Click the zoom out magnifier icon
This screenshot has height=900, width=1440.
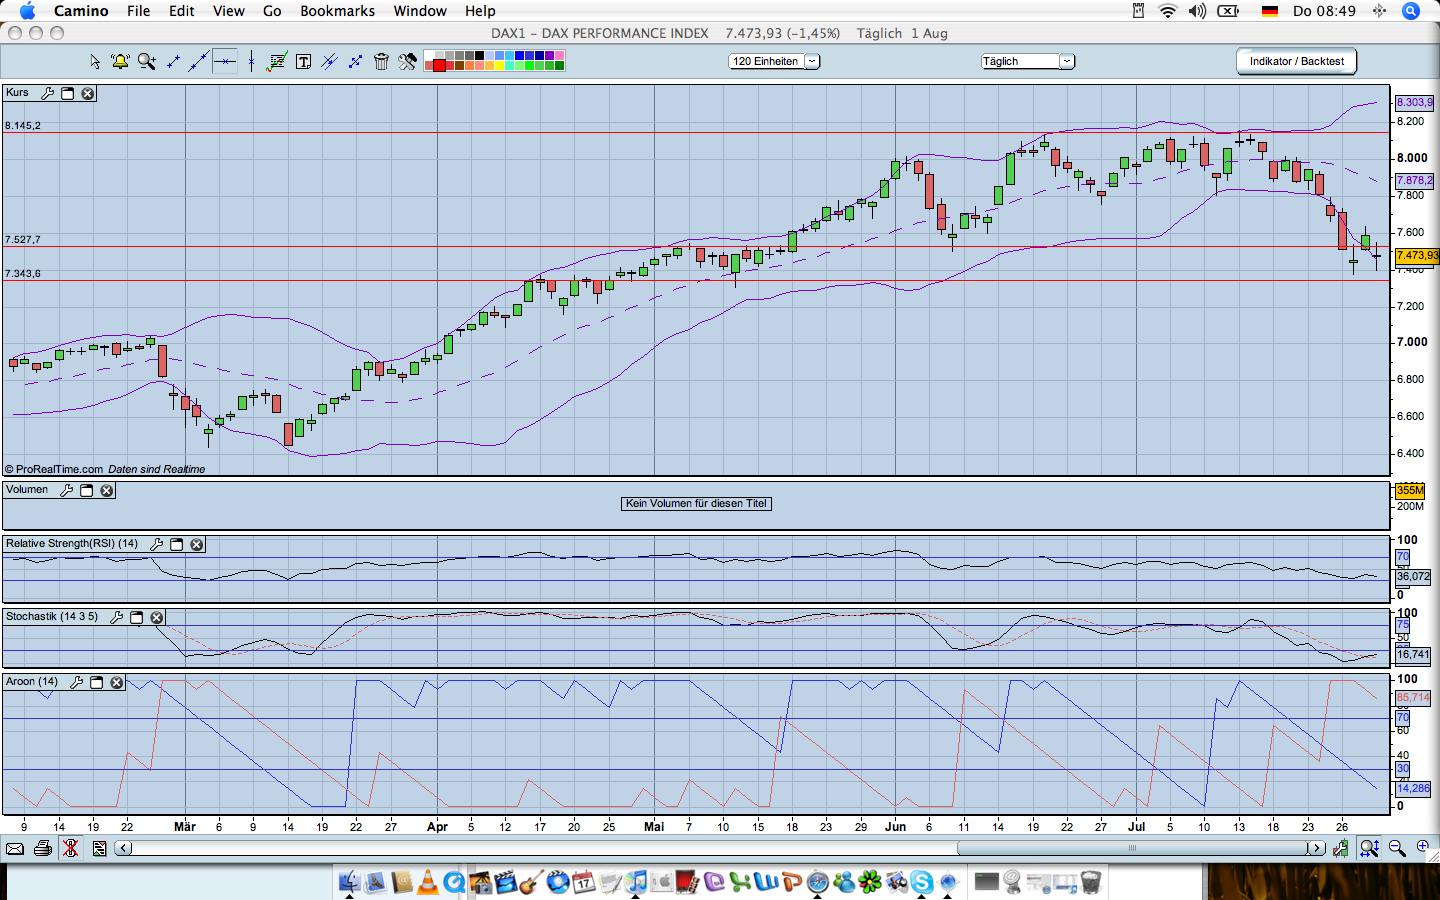coord(1397,849)
